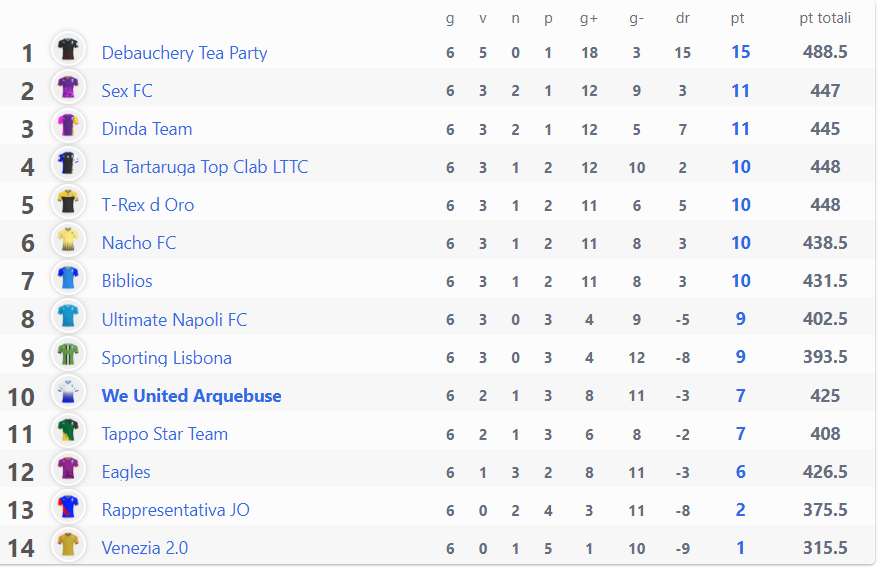Image resolution: width=881 pixels, height=573 pixels.
Task: Click Debauchery Tea Party black jersey icon
Action: tap(68, 49)
